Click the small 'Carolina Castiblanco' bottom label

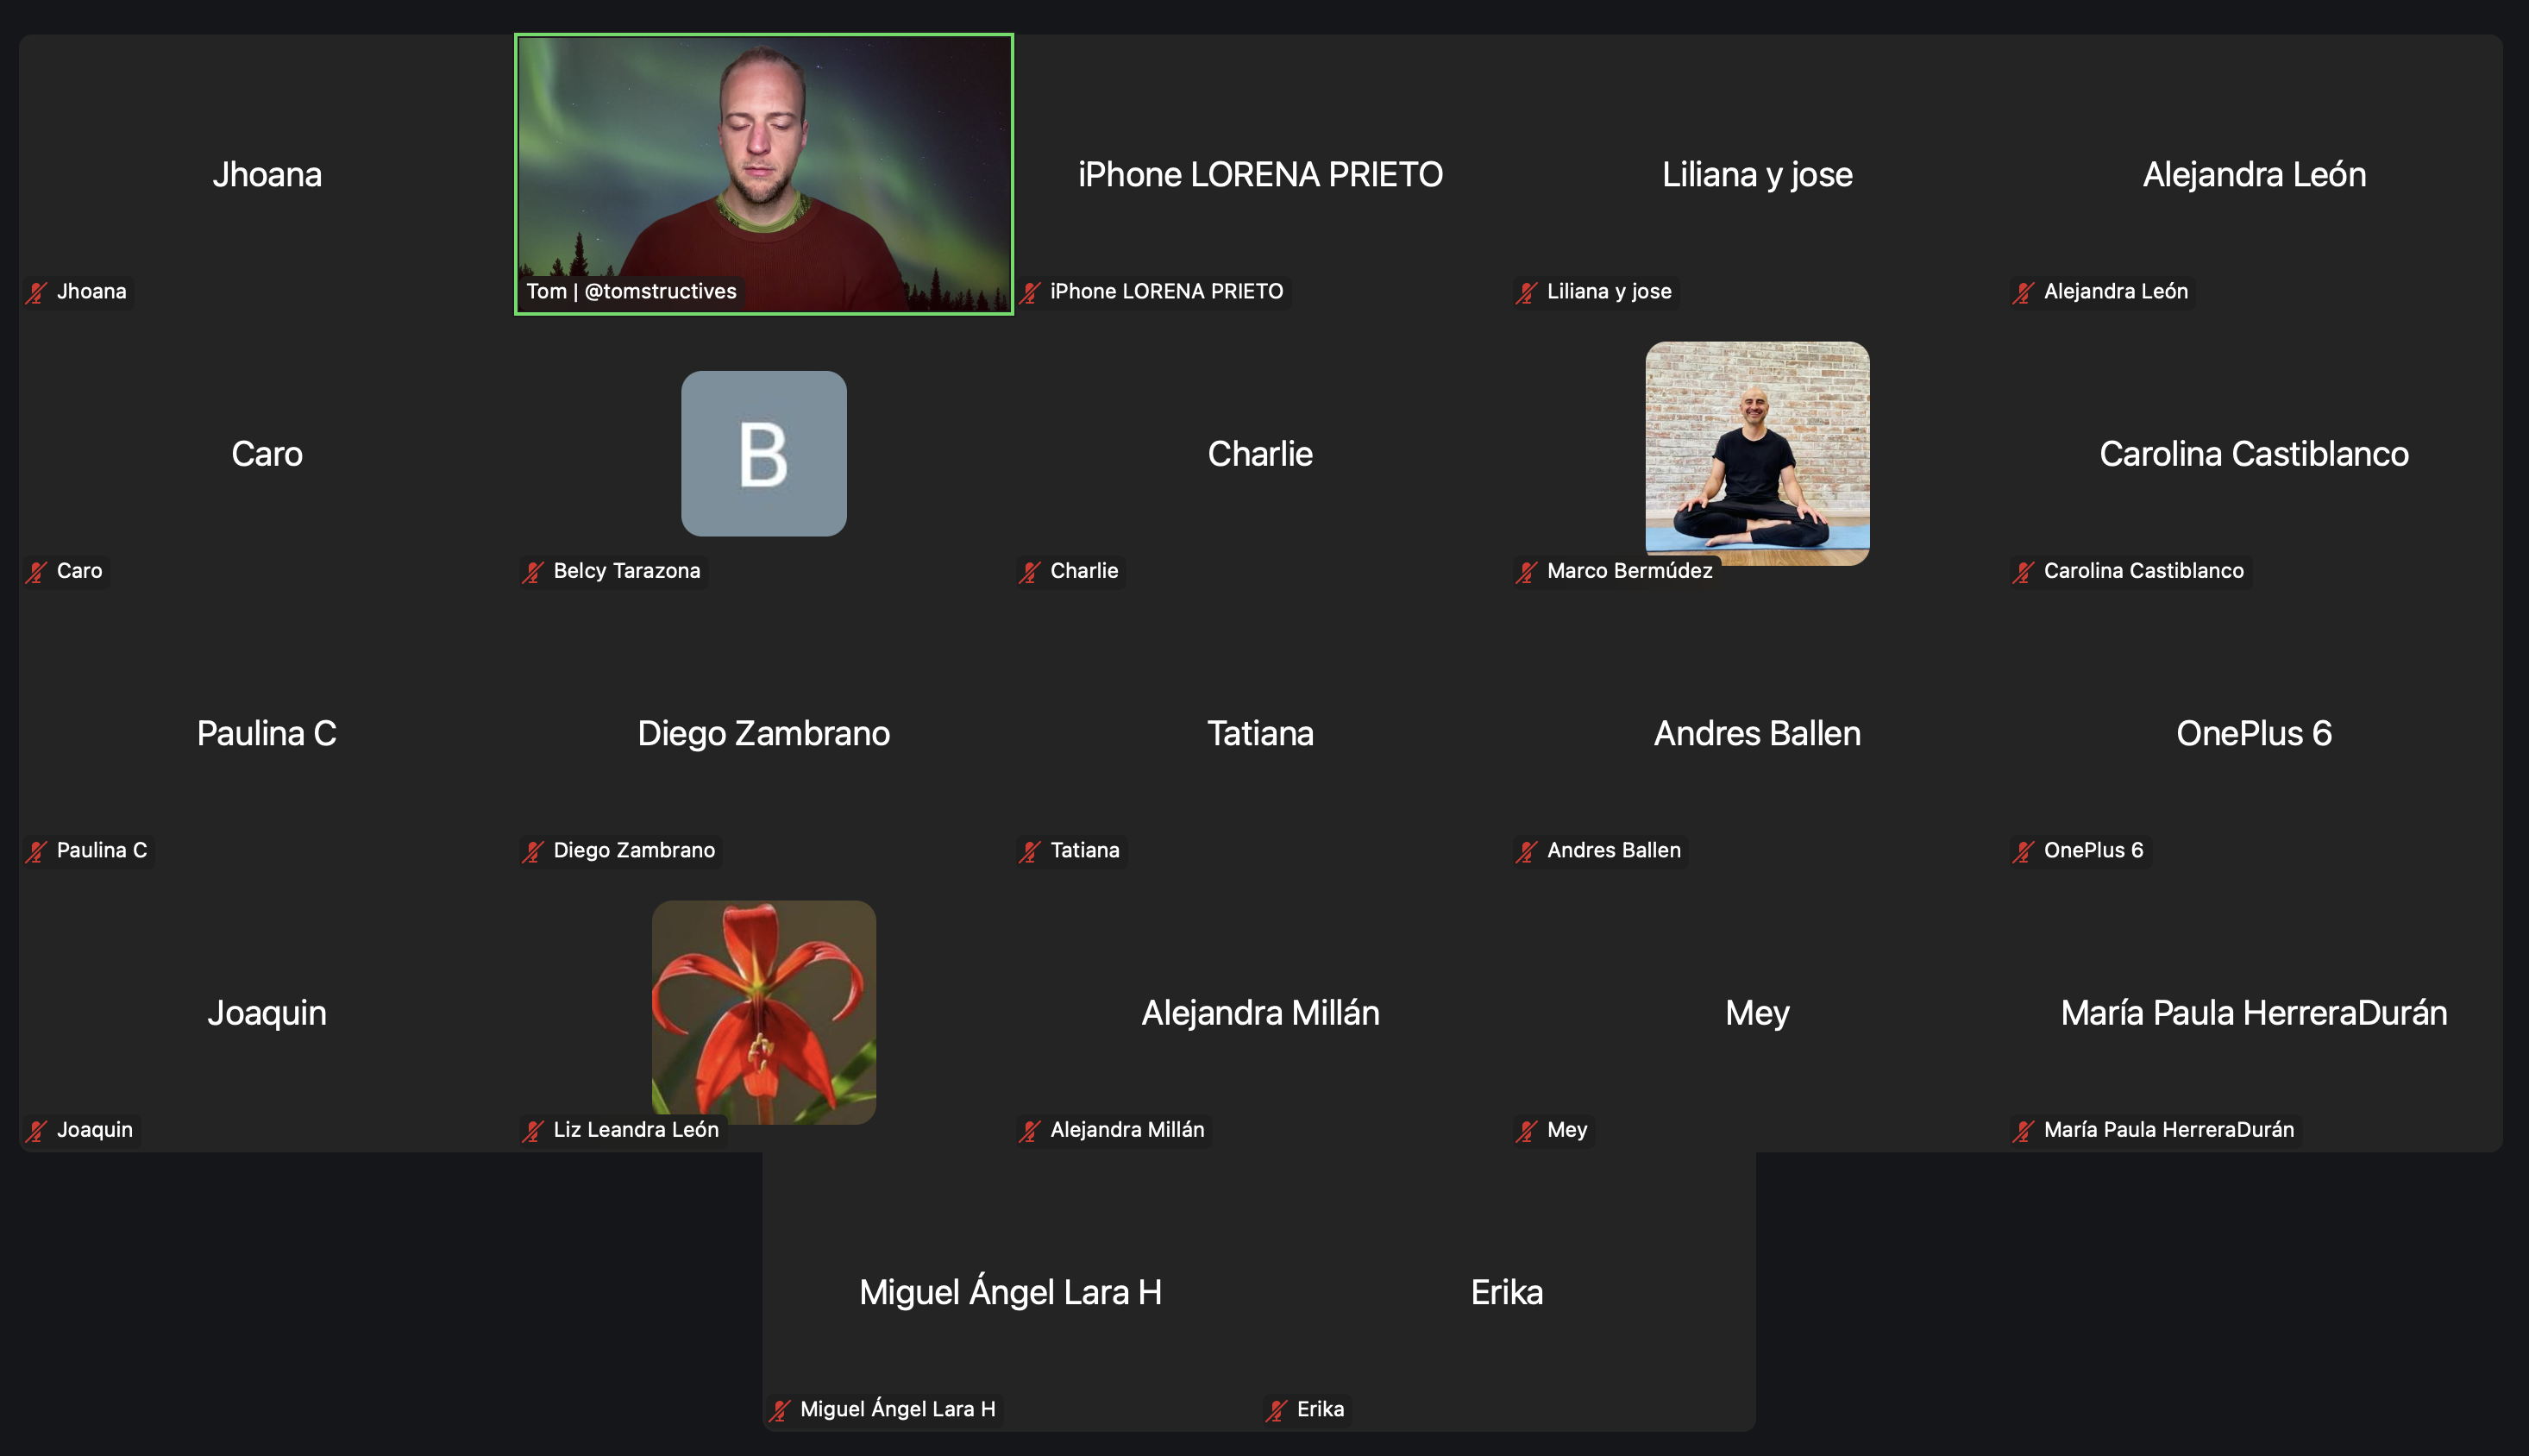click(x=2143, y=571)
